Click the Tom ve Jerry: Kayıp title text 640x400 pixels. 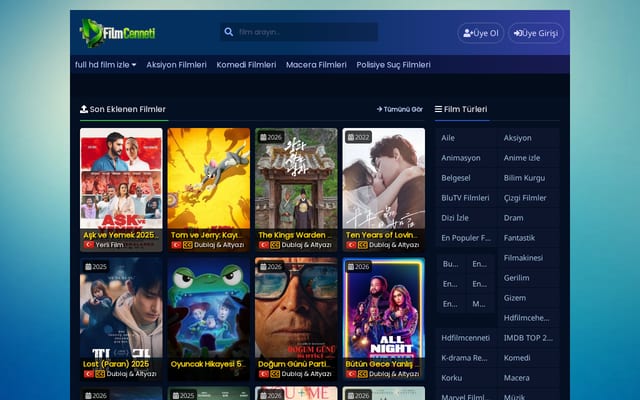point(207,235)
